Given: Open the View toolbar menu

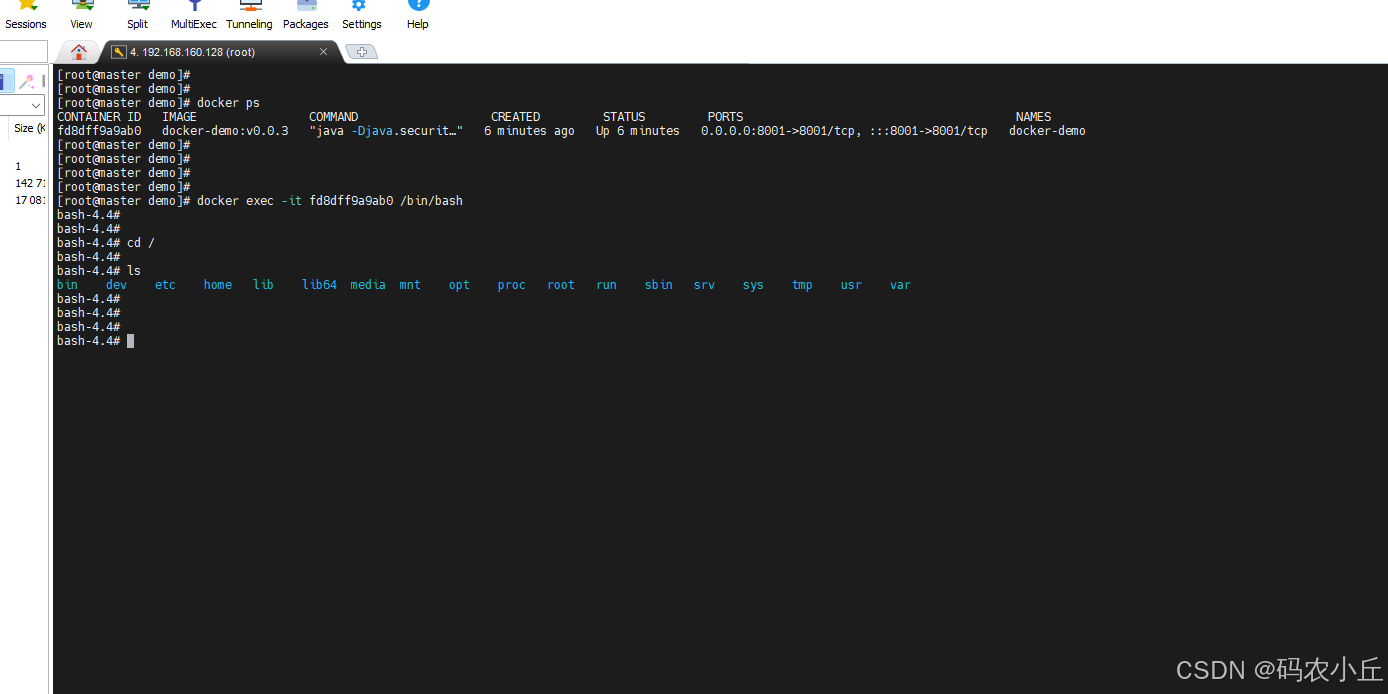Looking at the screenshot, I should [82, 15].
